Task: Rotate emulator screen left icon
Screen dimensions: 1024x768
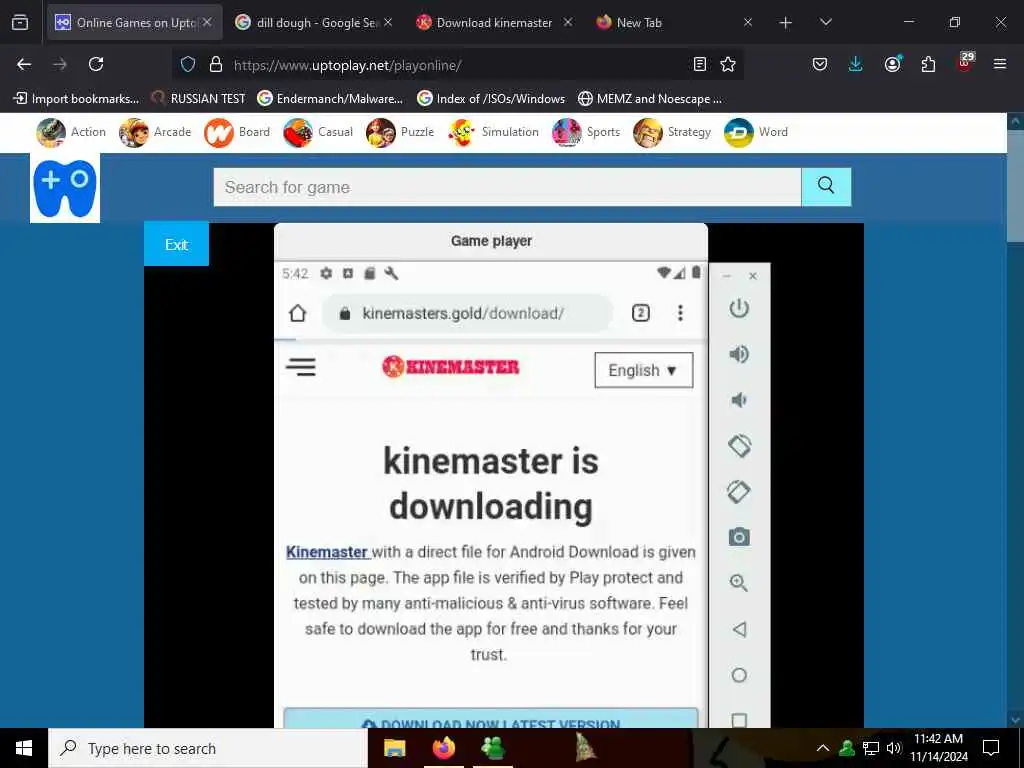Action: (739, 446)
